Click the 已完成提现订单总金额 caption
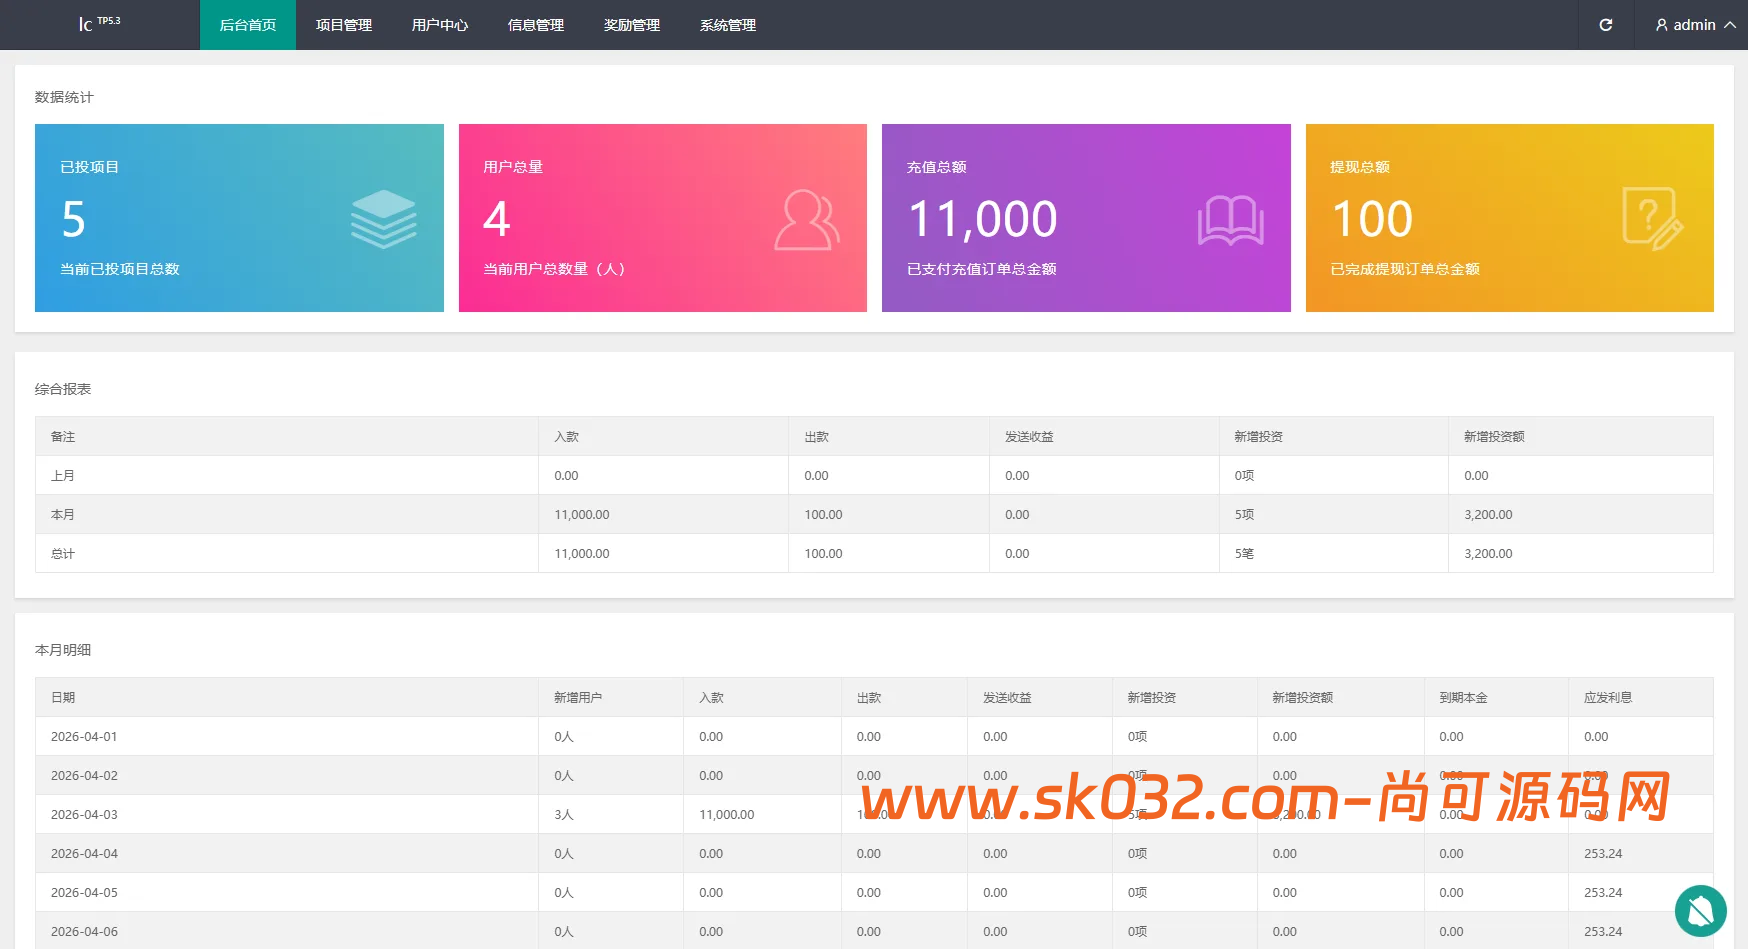 click(x=1405, y=269)
